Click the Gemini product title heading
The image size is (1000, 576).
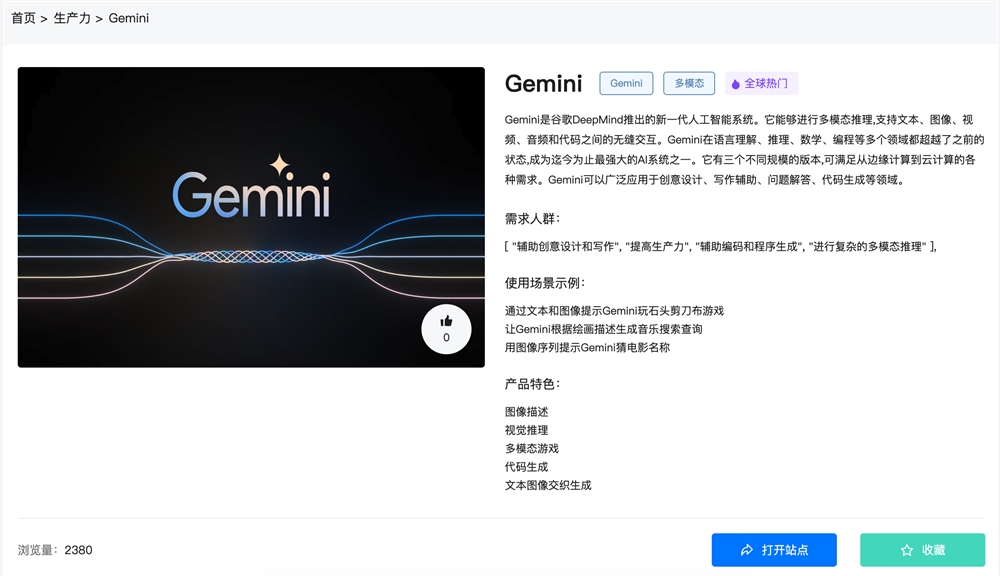(543, 84)
